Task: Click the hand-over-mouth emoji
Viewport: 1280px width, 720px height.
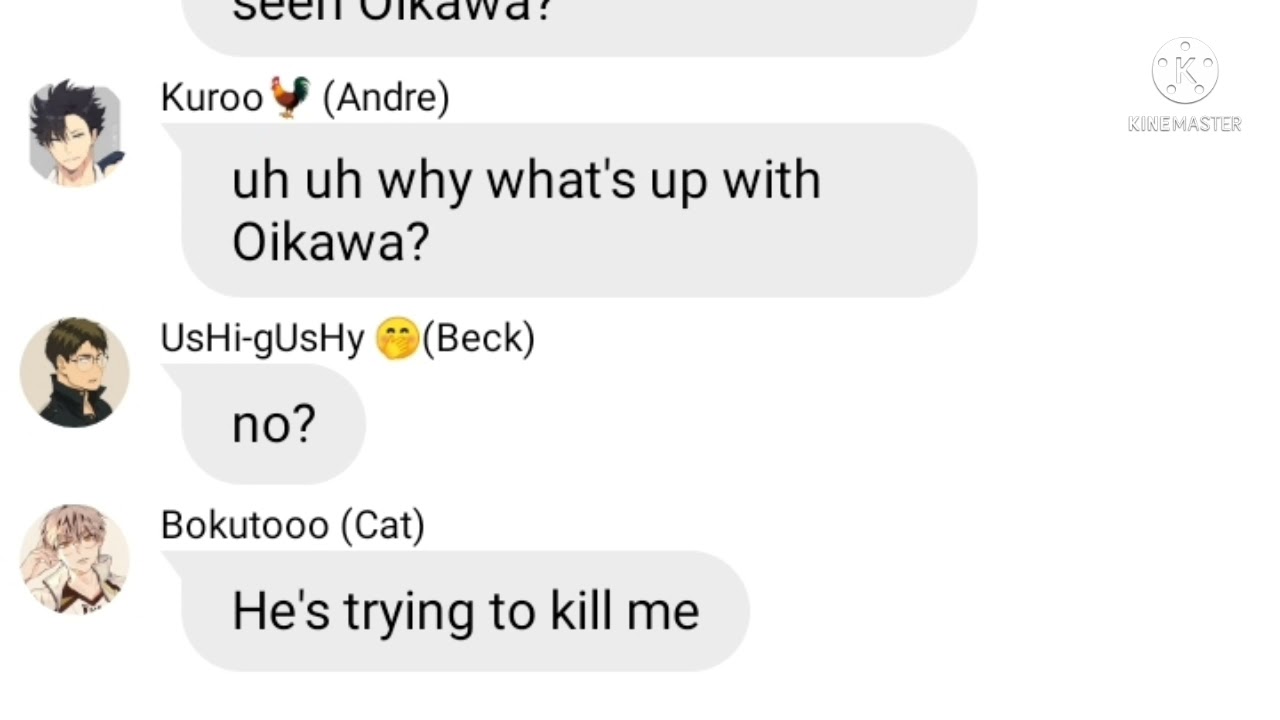Action: (x=396, y=339)
